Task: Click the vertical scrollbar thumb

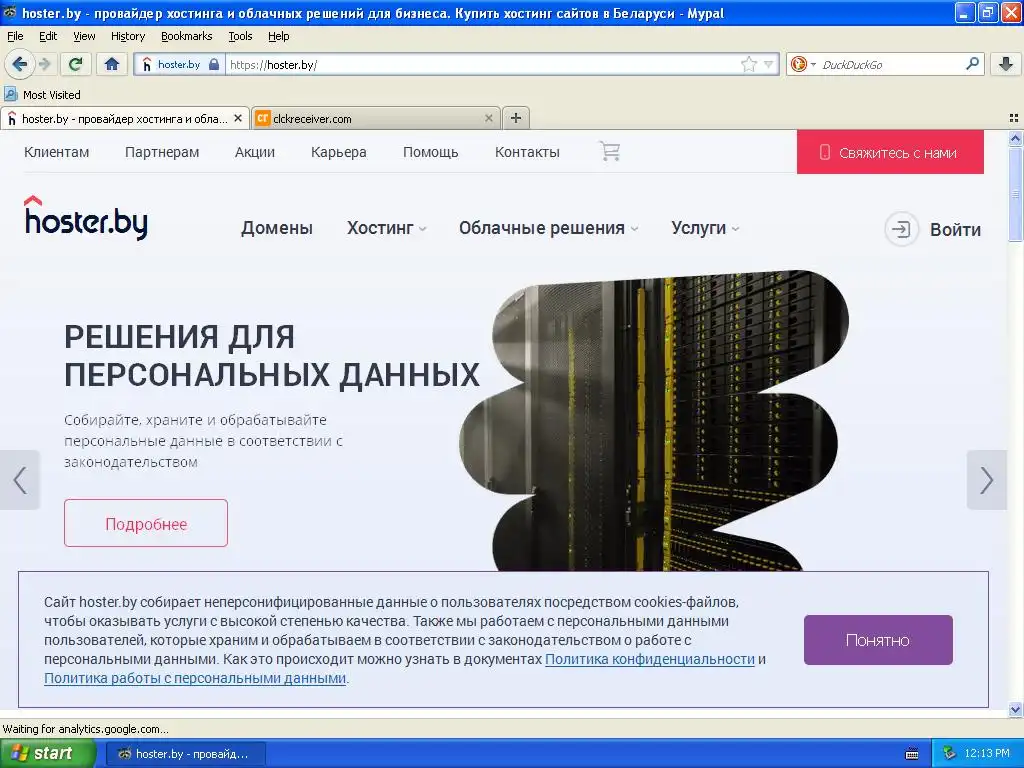Action: click(1015, 194)
